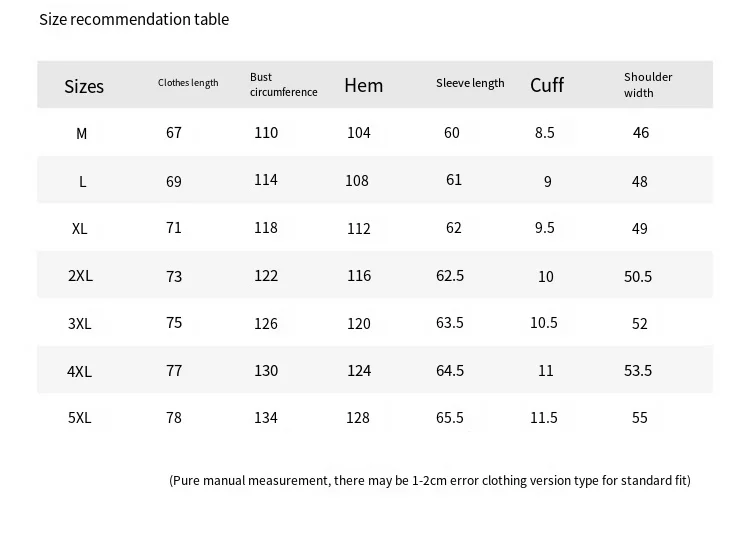
Task: Select the "Shoulder width" header
Action: [648, 85]
